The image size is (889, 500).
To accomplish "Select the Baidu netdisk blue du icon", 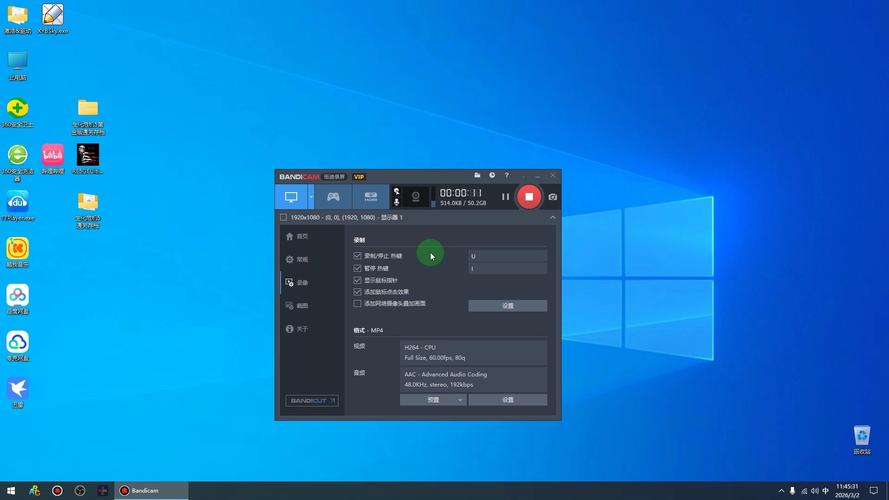I will click(18, 206).
